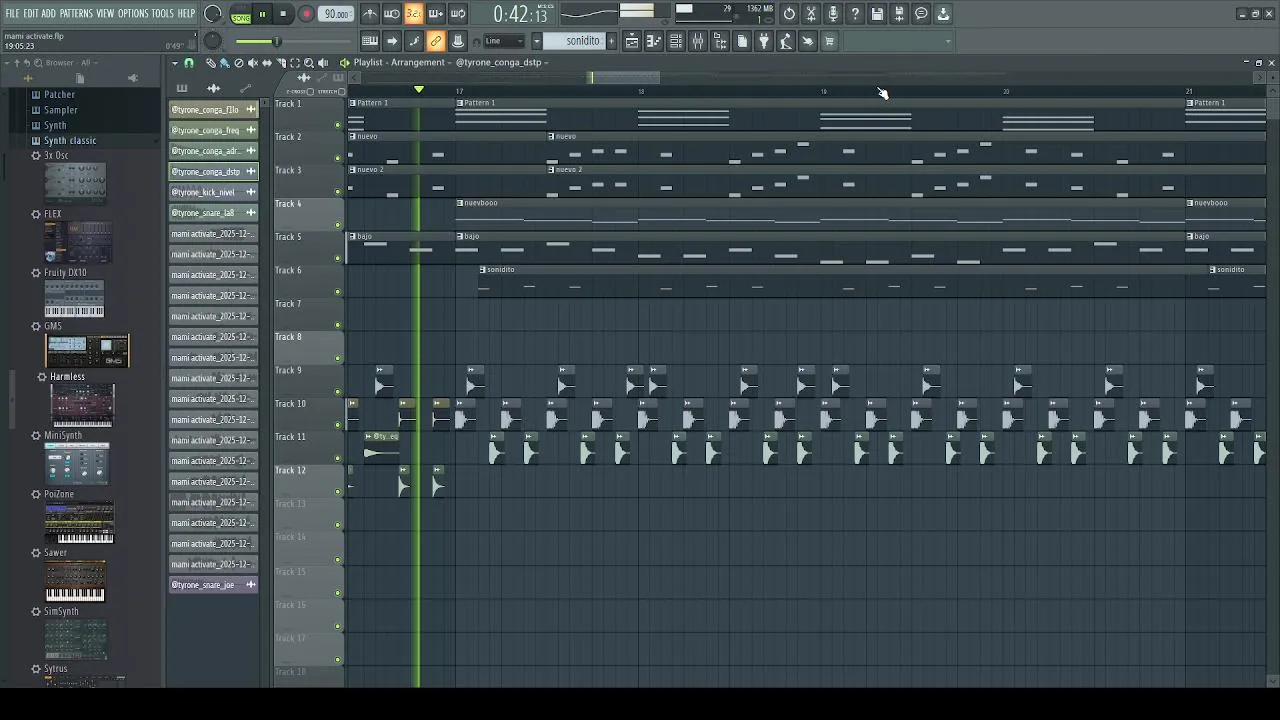The image size is (1280, 720).
Task: Select the slice tool in playlist
Action: (281, 63)
